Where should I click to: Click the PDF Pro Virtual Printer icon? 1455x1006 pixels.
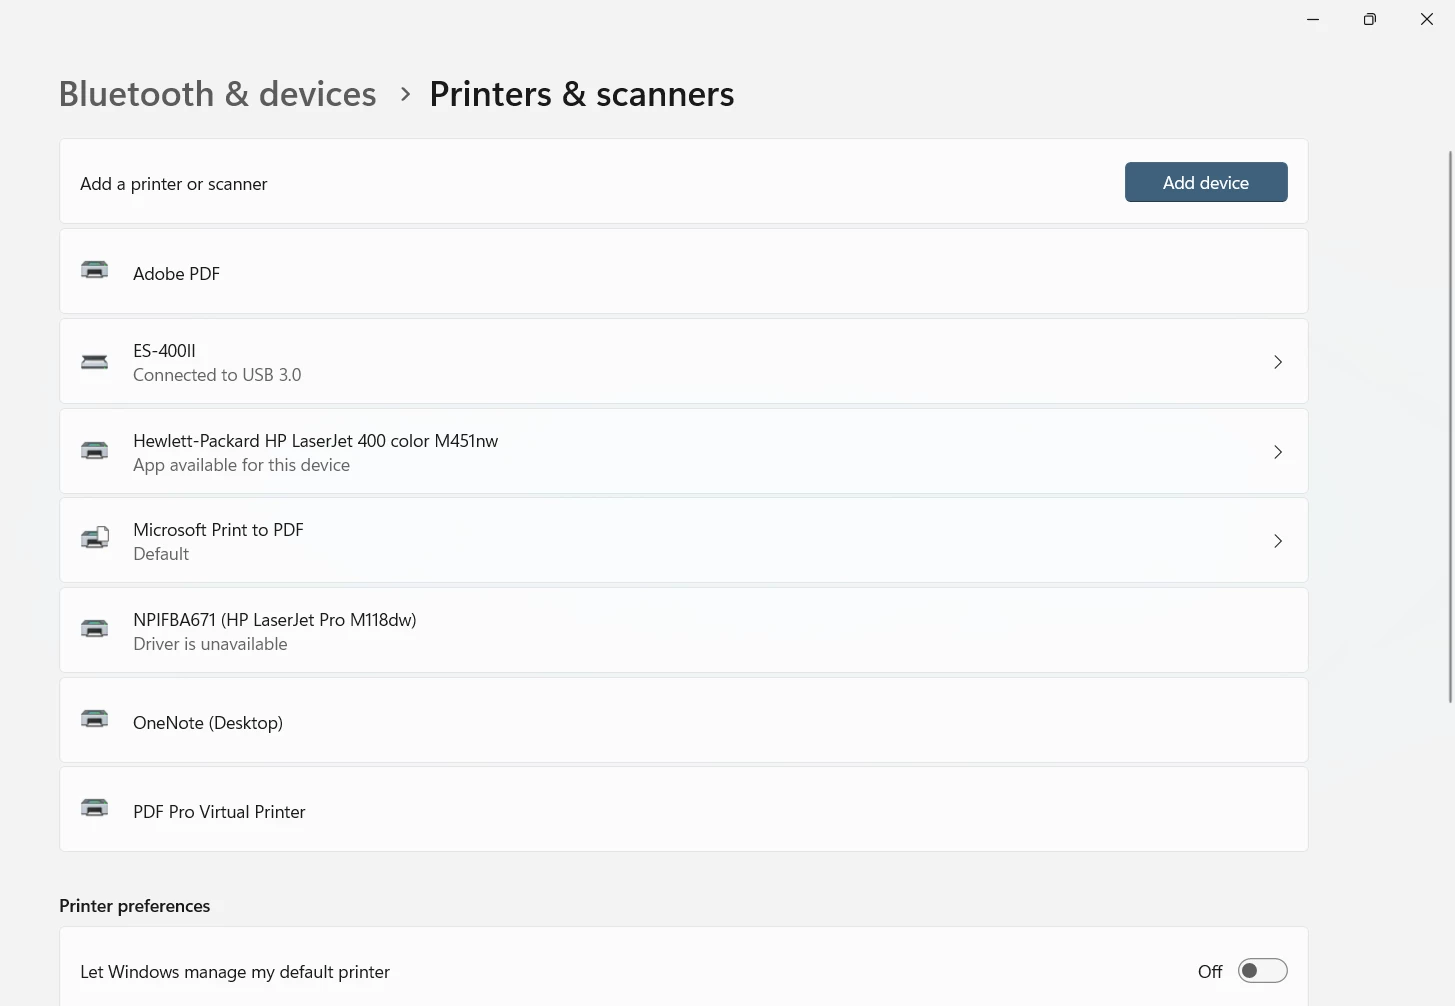click(x=94, y=808)
